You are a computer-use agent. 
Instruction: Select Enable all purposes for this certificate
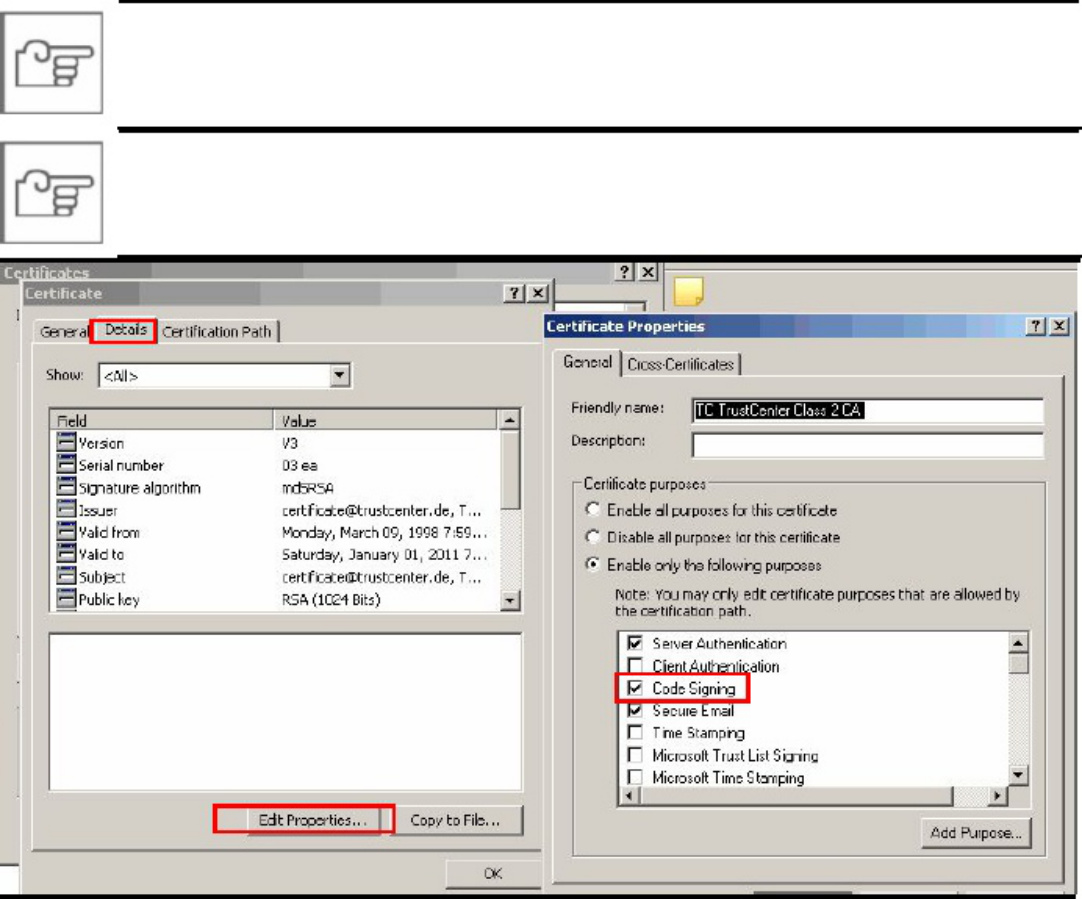[x=593, y=509]
